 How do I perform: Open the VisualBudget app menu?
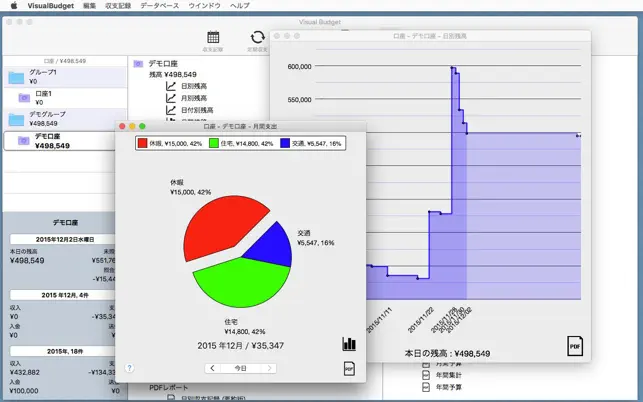coord(51,5)
